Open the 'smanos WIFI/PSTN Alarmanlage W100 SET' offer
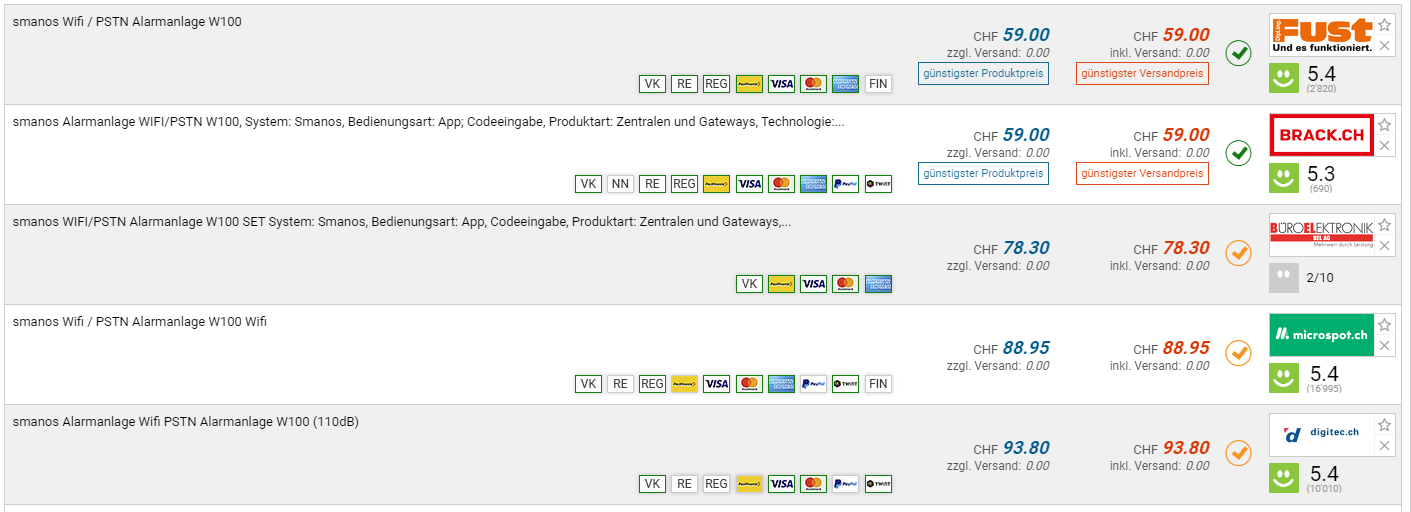 pyautogui.click(x=401, y=222)
